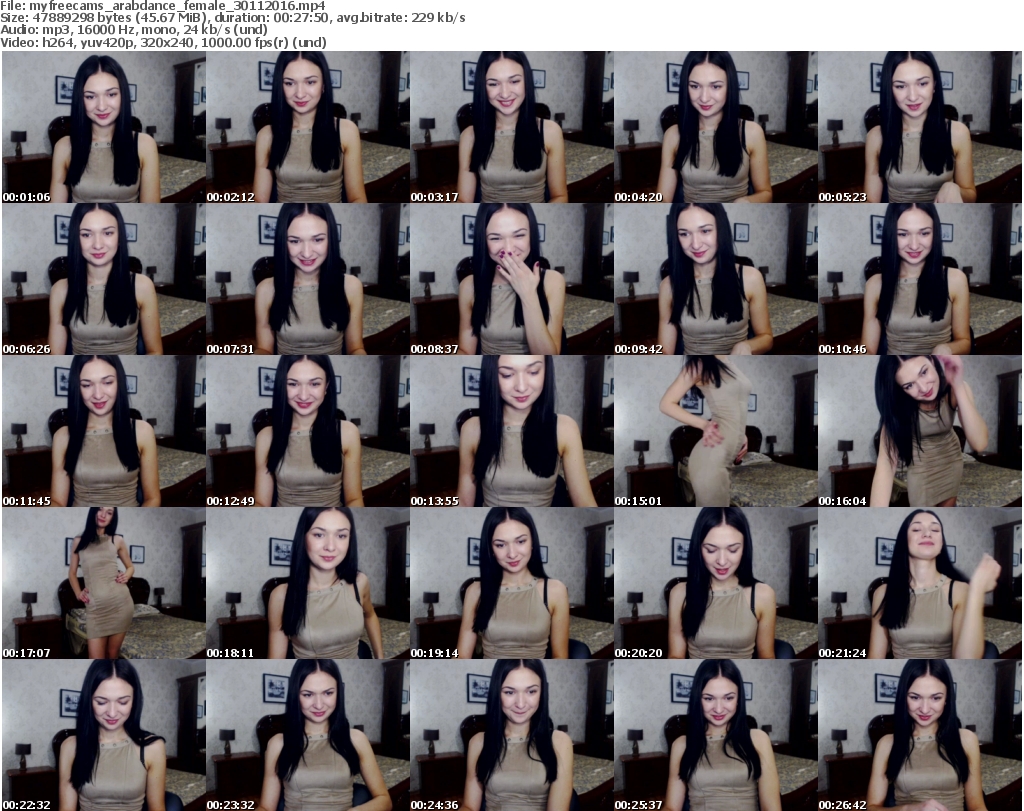Choose the thumbnail at 00:09:42
1024x811 pixels.
click(x=716, y=279)
